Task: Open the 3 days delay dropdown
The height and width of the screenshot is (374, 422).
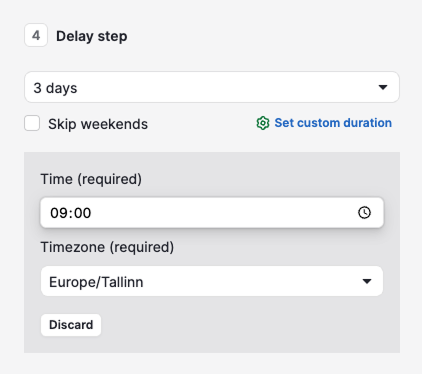Action: point(212,87)
